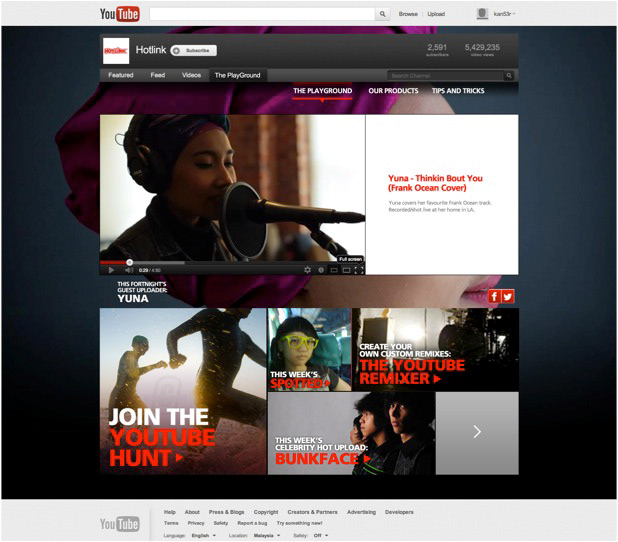618x542 pixels.
Task: Share on Twitter via the red icon
Action: coord(508,296)
